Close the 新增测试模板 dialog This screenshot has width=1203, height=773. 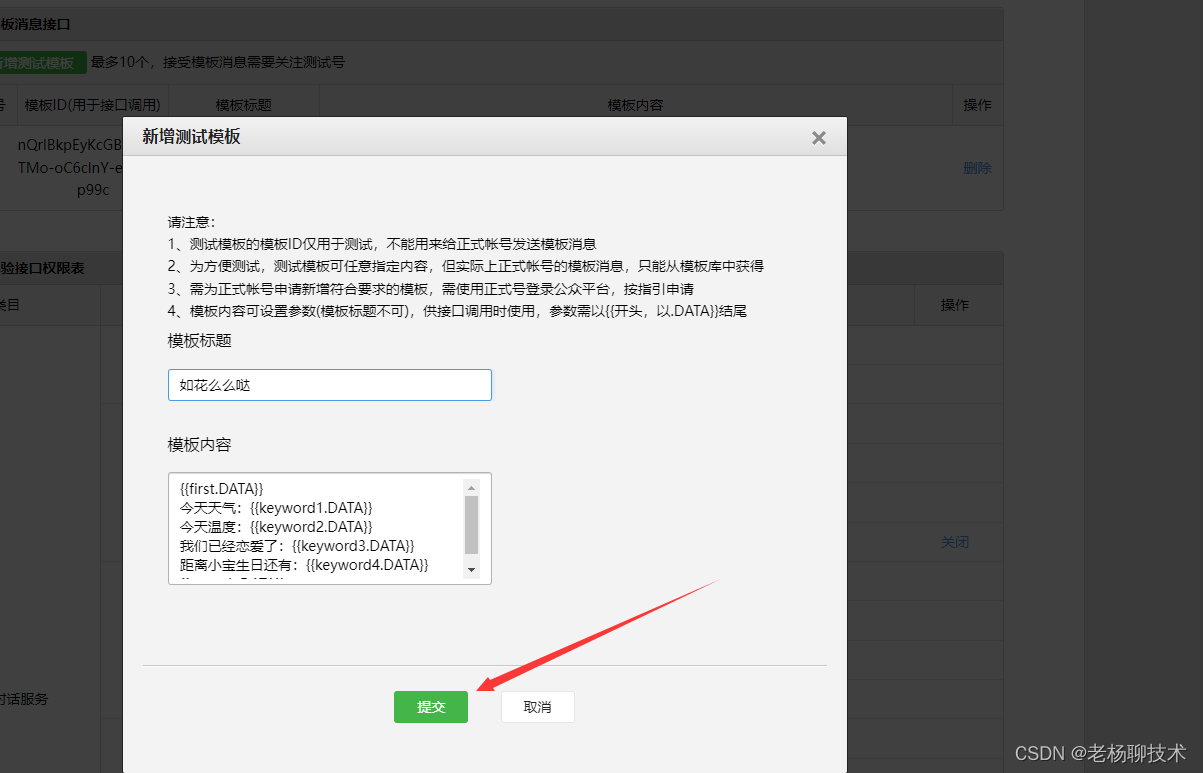pos(819,138)
